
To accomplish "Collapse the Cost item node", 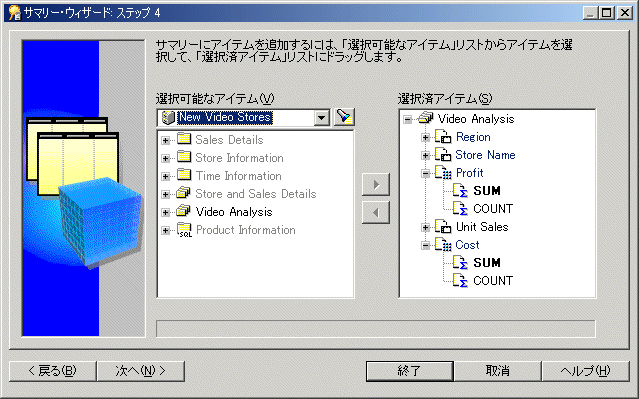I will (x=425, y=245).
